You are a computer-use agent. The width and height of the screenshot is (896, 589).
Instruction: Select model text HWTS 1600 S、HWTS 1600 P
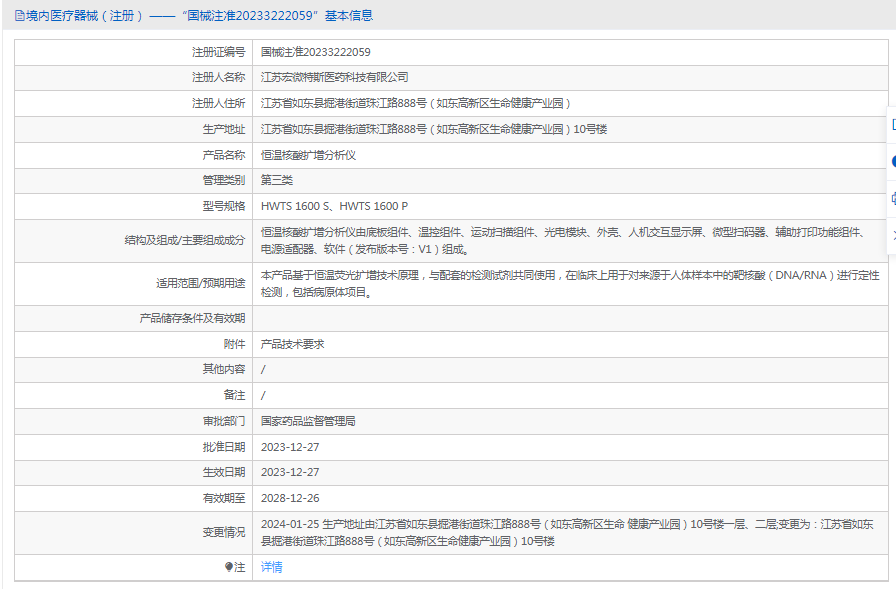[334, 206]
